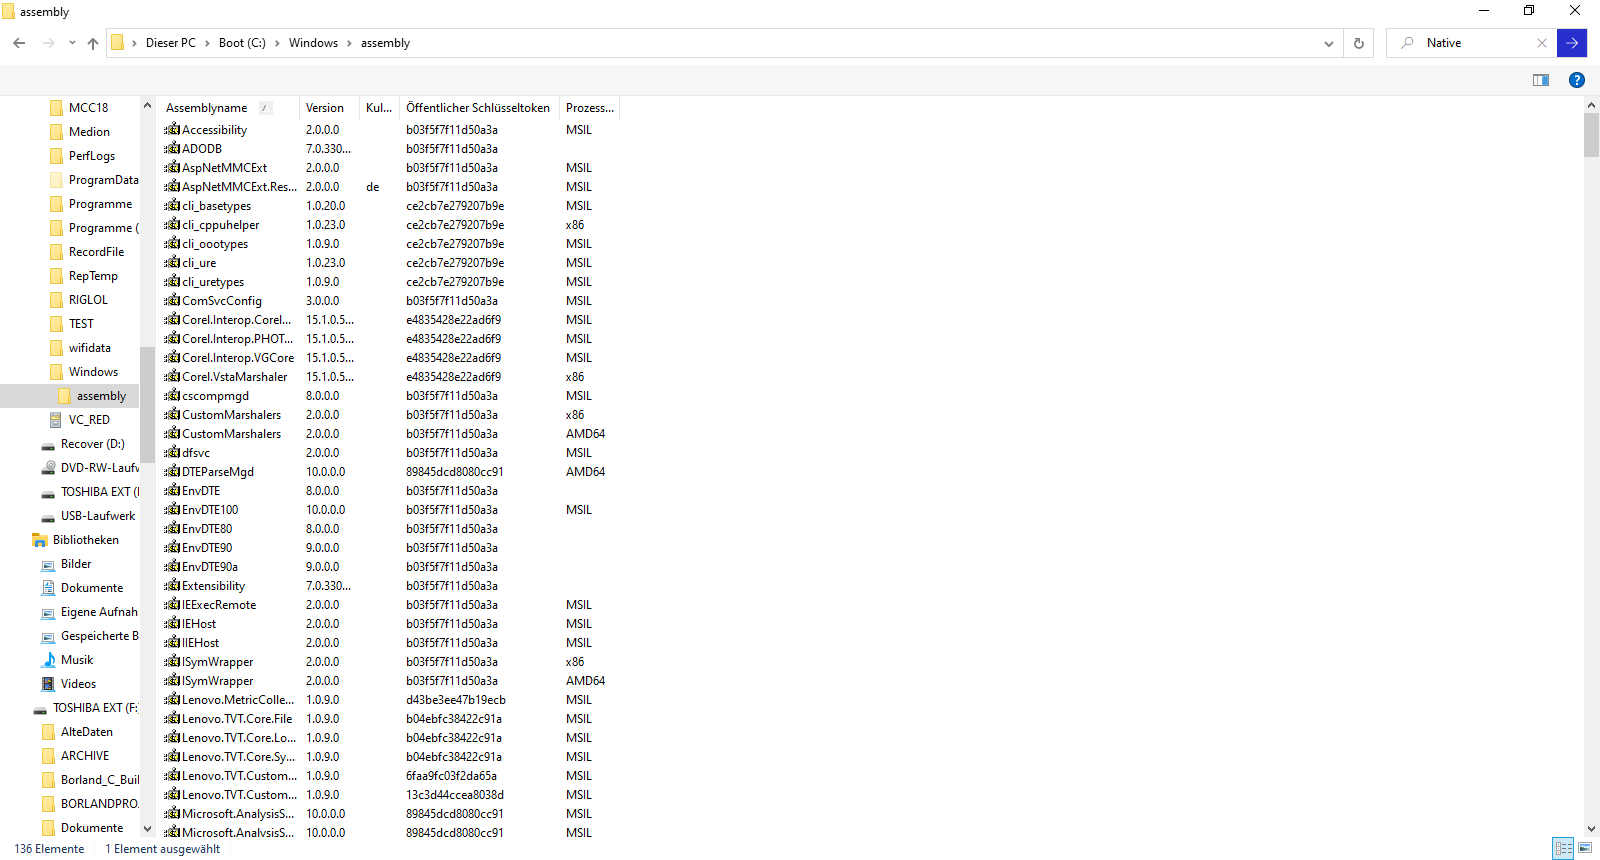1600x860 pixels.
Task: Select the Extensibility assembly icon
Action: tap(172, 586)
